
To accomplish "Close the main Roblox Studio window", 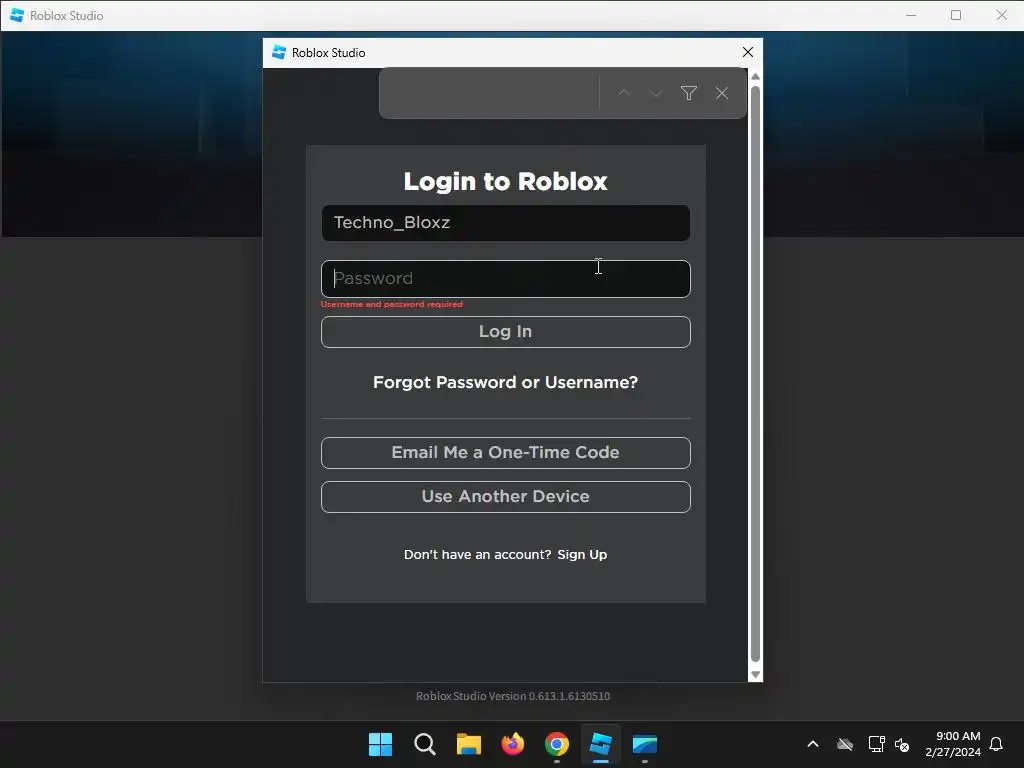I will 1001,15.
